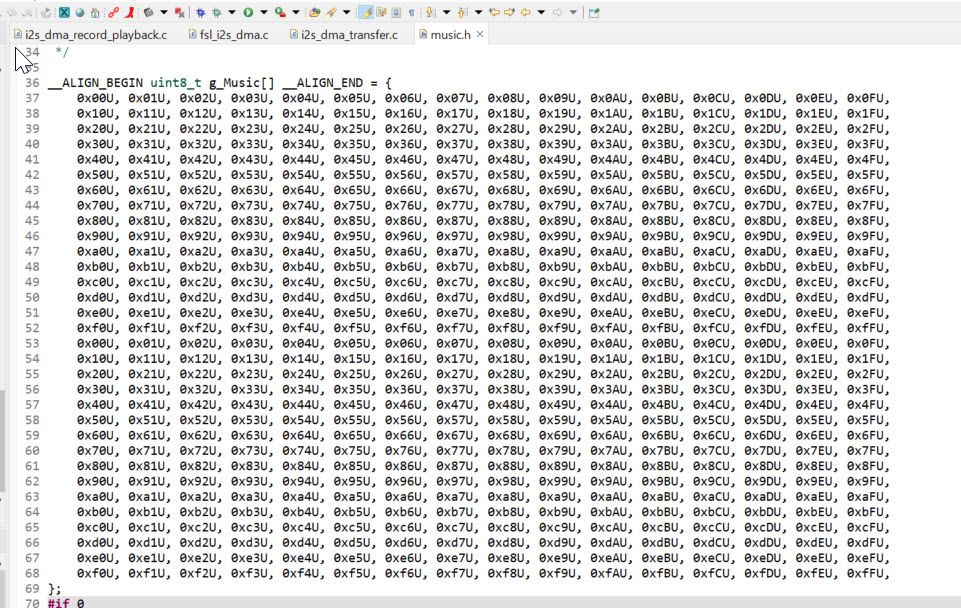Click the red boot icon in the toolbar

tap(129, 12)
